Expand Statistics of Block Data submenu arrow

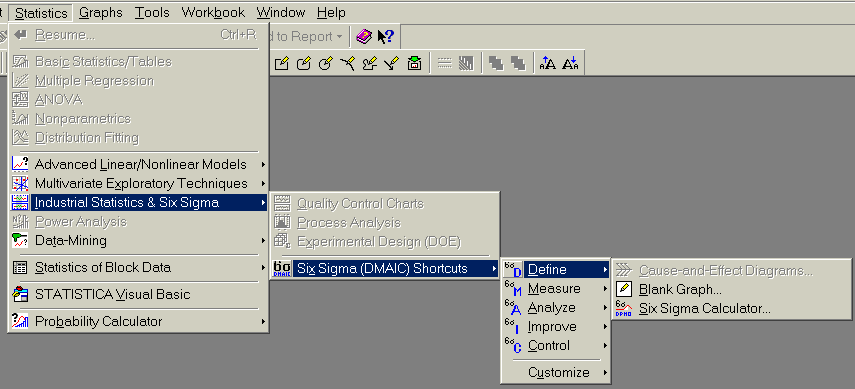[263, 267]
